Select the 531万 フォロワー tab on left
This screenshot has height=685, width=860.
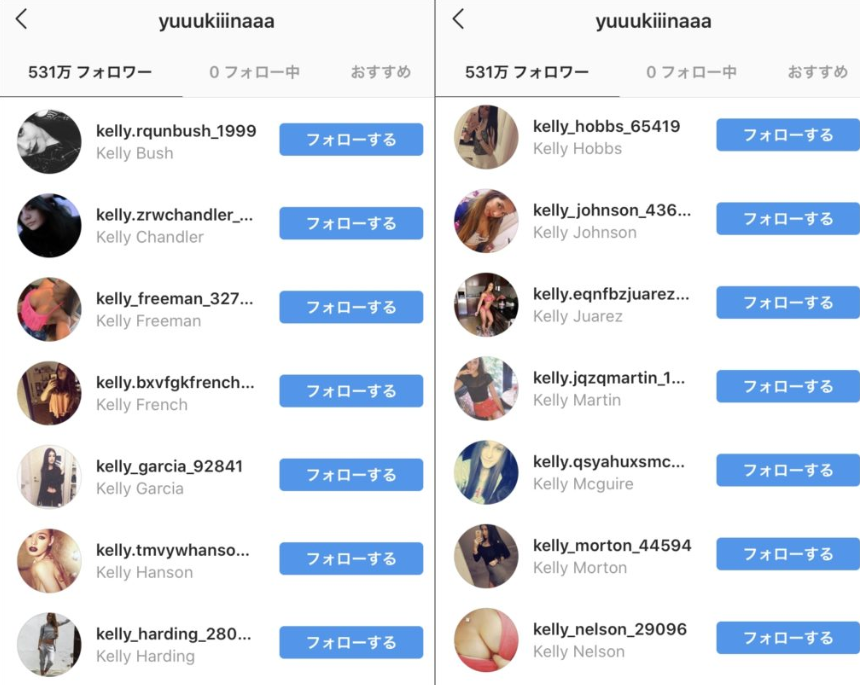pyautogui.click(x=90, y=72)
